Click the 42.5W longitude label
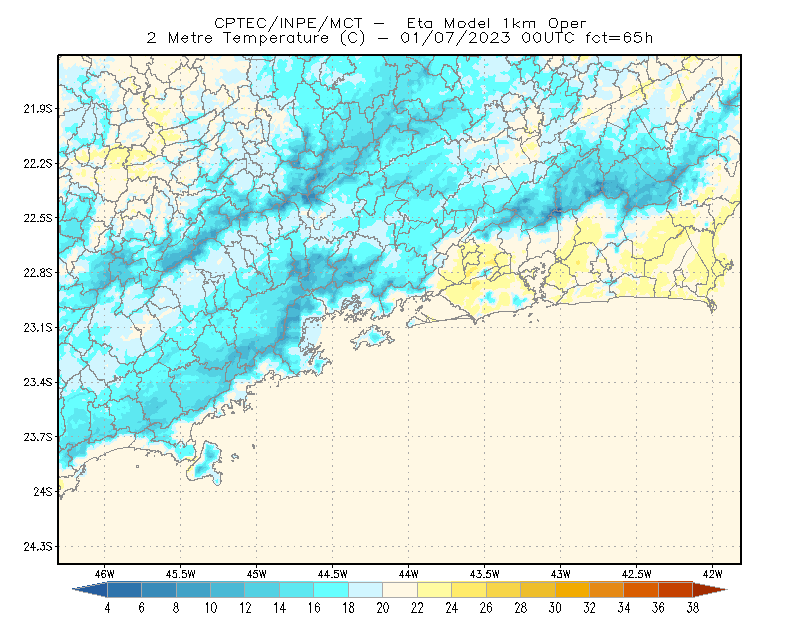This screenshot has width=800, height=618. (x=637, y=574)
